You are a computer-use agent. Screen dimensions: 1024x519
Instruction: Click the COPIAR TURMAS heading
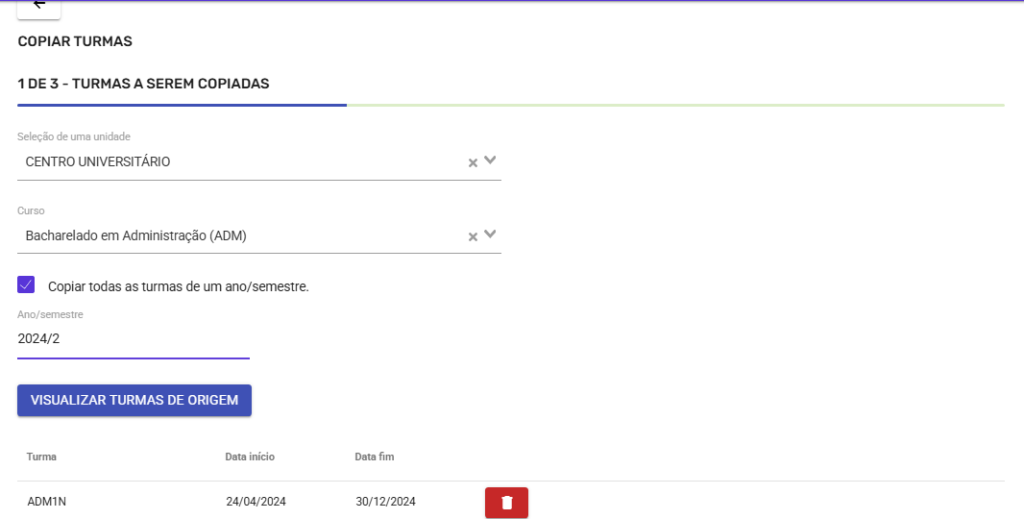[x=75, y=41]
